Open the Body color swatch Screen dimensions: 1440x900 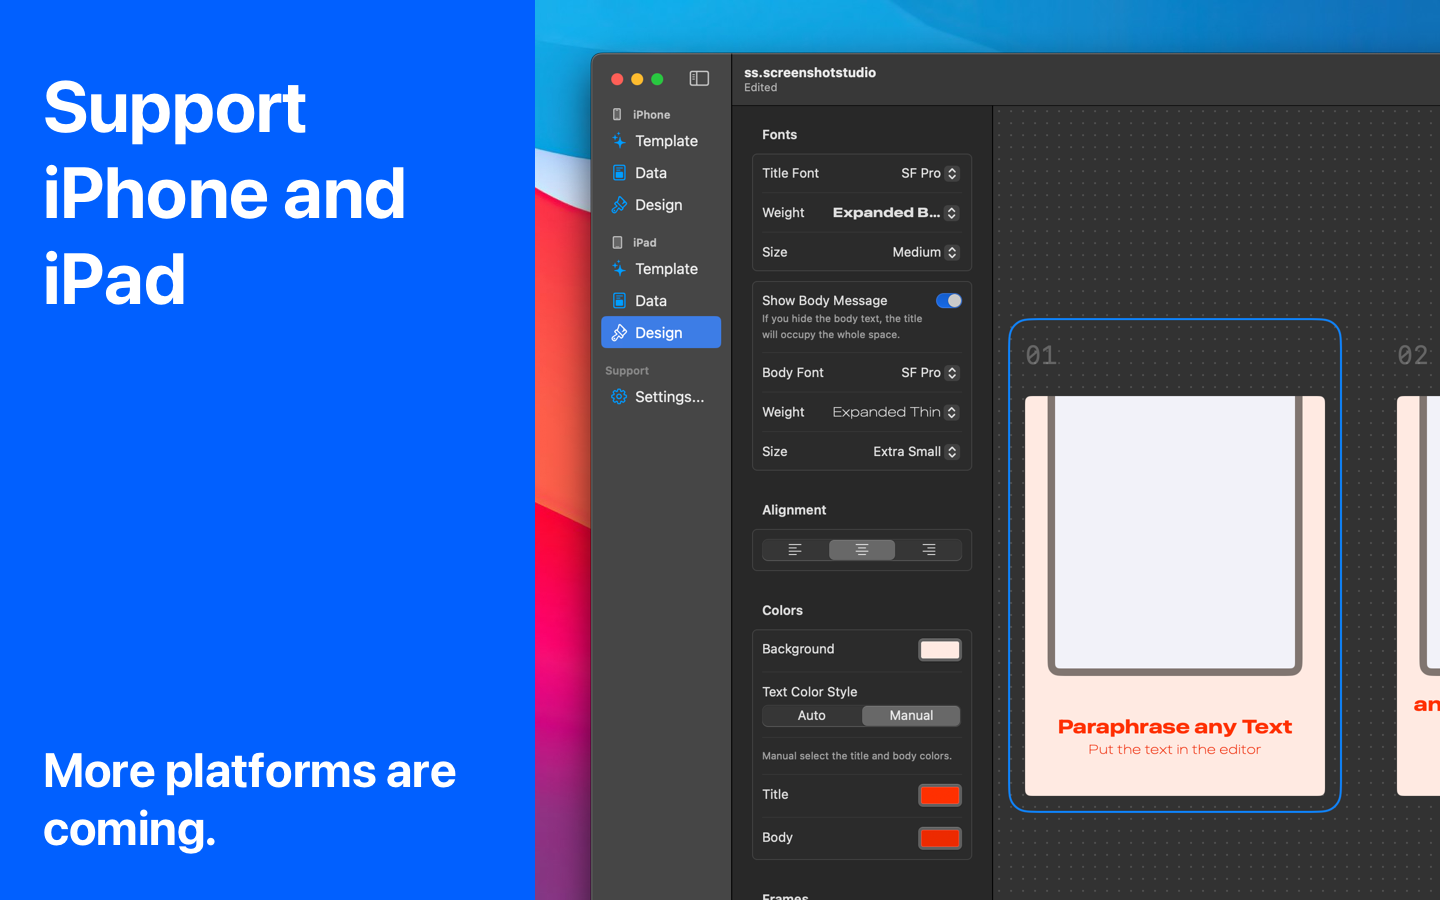coord(940,838)
